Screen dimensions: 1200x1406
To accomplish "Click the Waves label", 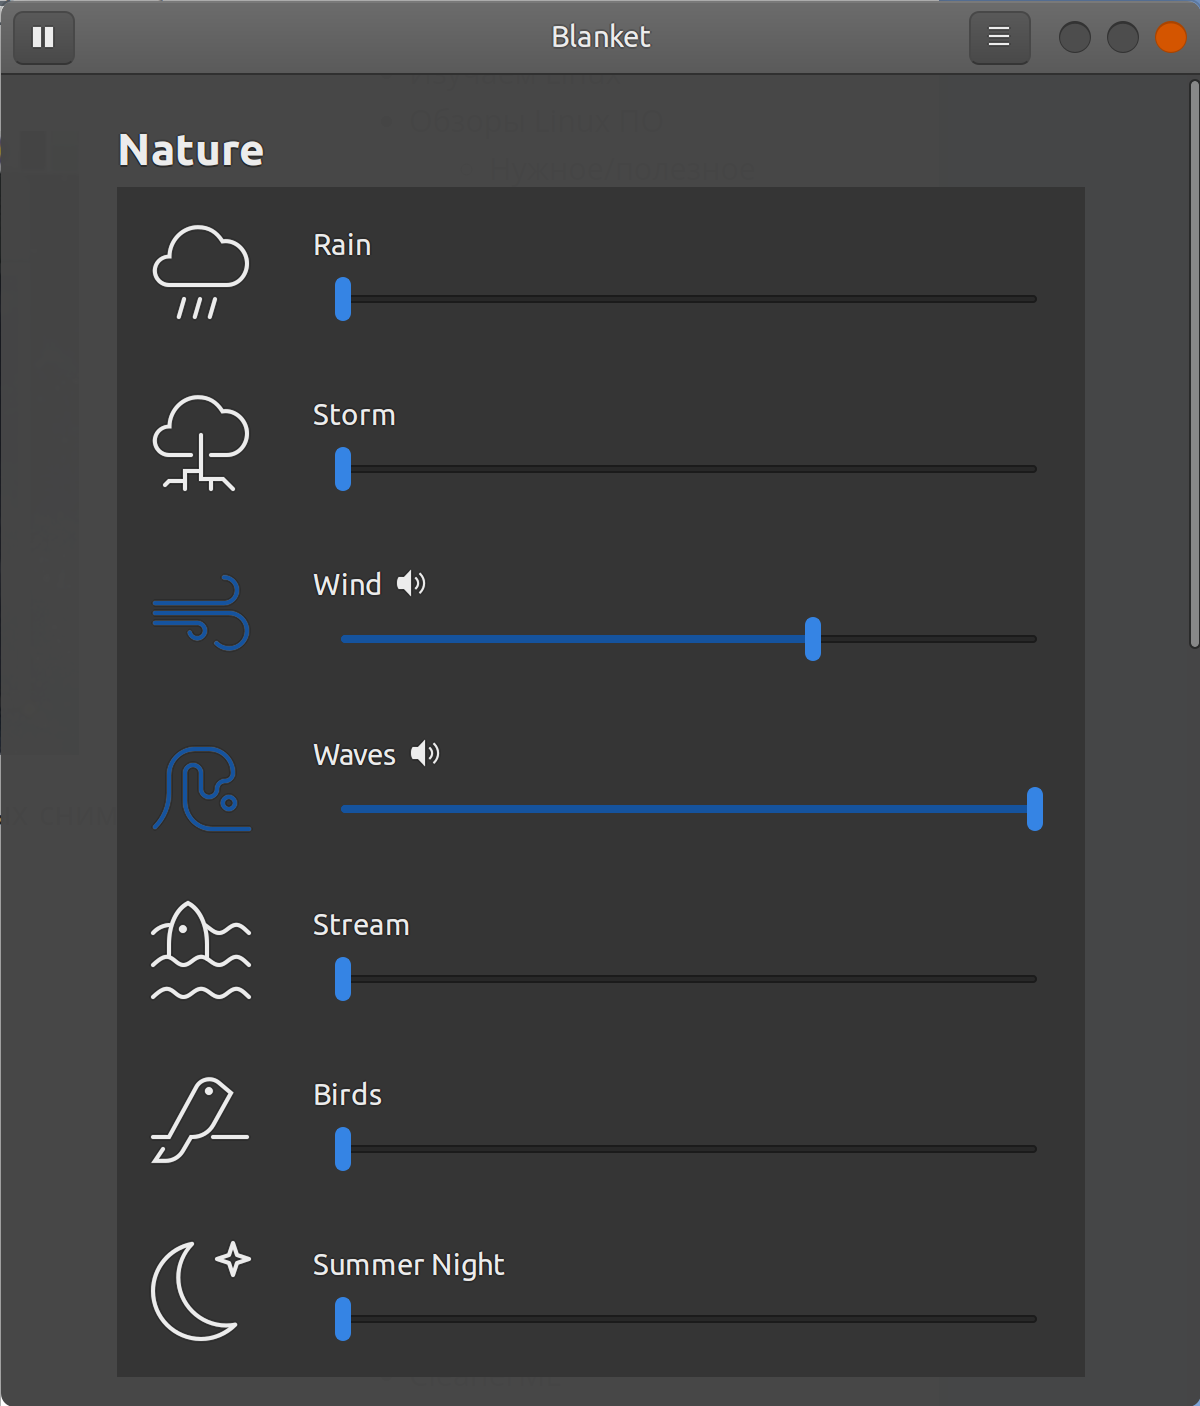I will [x=354, y=755].
